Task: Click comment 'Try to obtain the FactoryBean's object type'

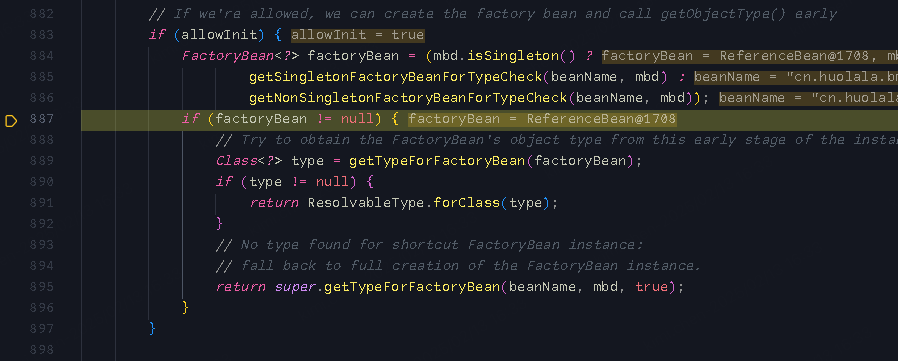Action: click(557, 140)
